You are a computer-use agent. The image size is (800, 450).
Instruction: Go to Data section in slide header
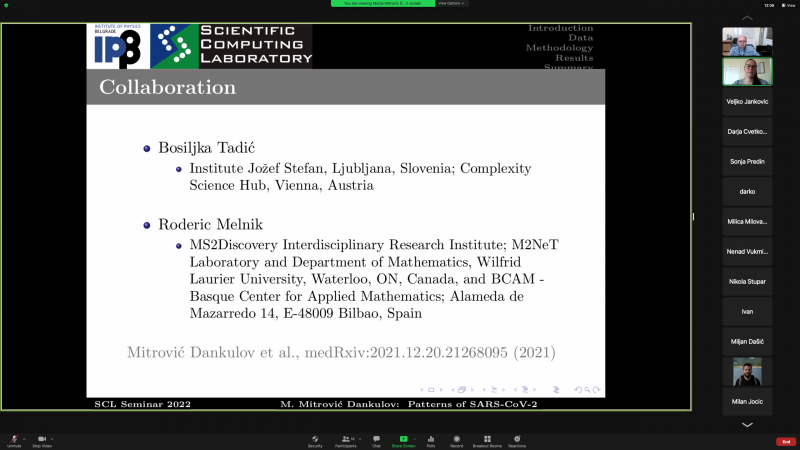[x=581, y=38]
